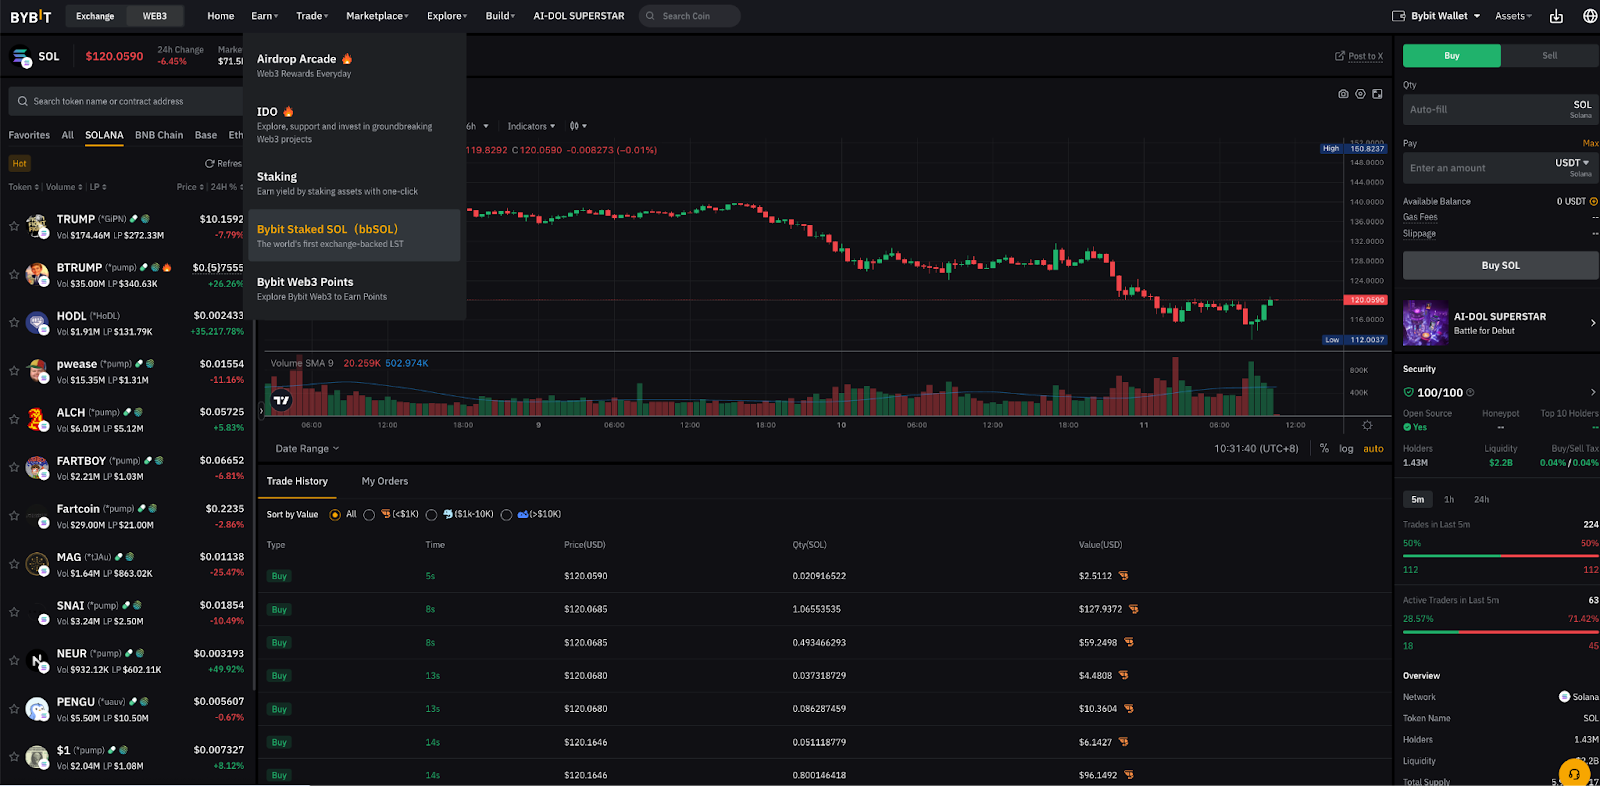
Task: Switch to the Exchange mode toggle
Action: (x=95, y=16)
